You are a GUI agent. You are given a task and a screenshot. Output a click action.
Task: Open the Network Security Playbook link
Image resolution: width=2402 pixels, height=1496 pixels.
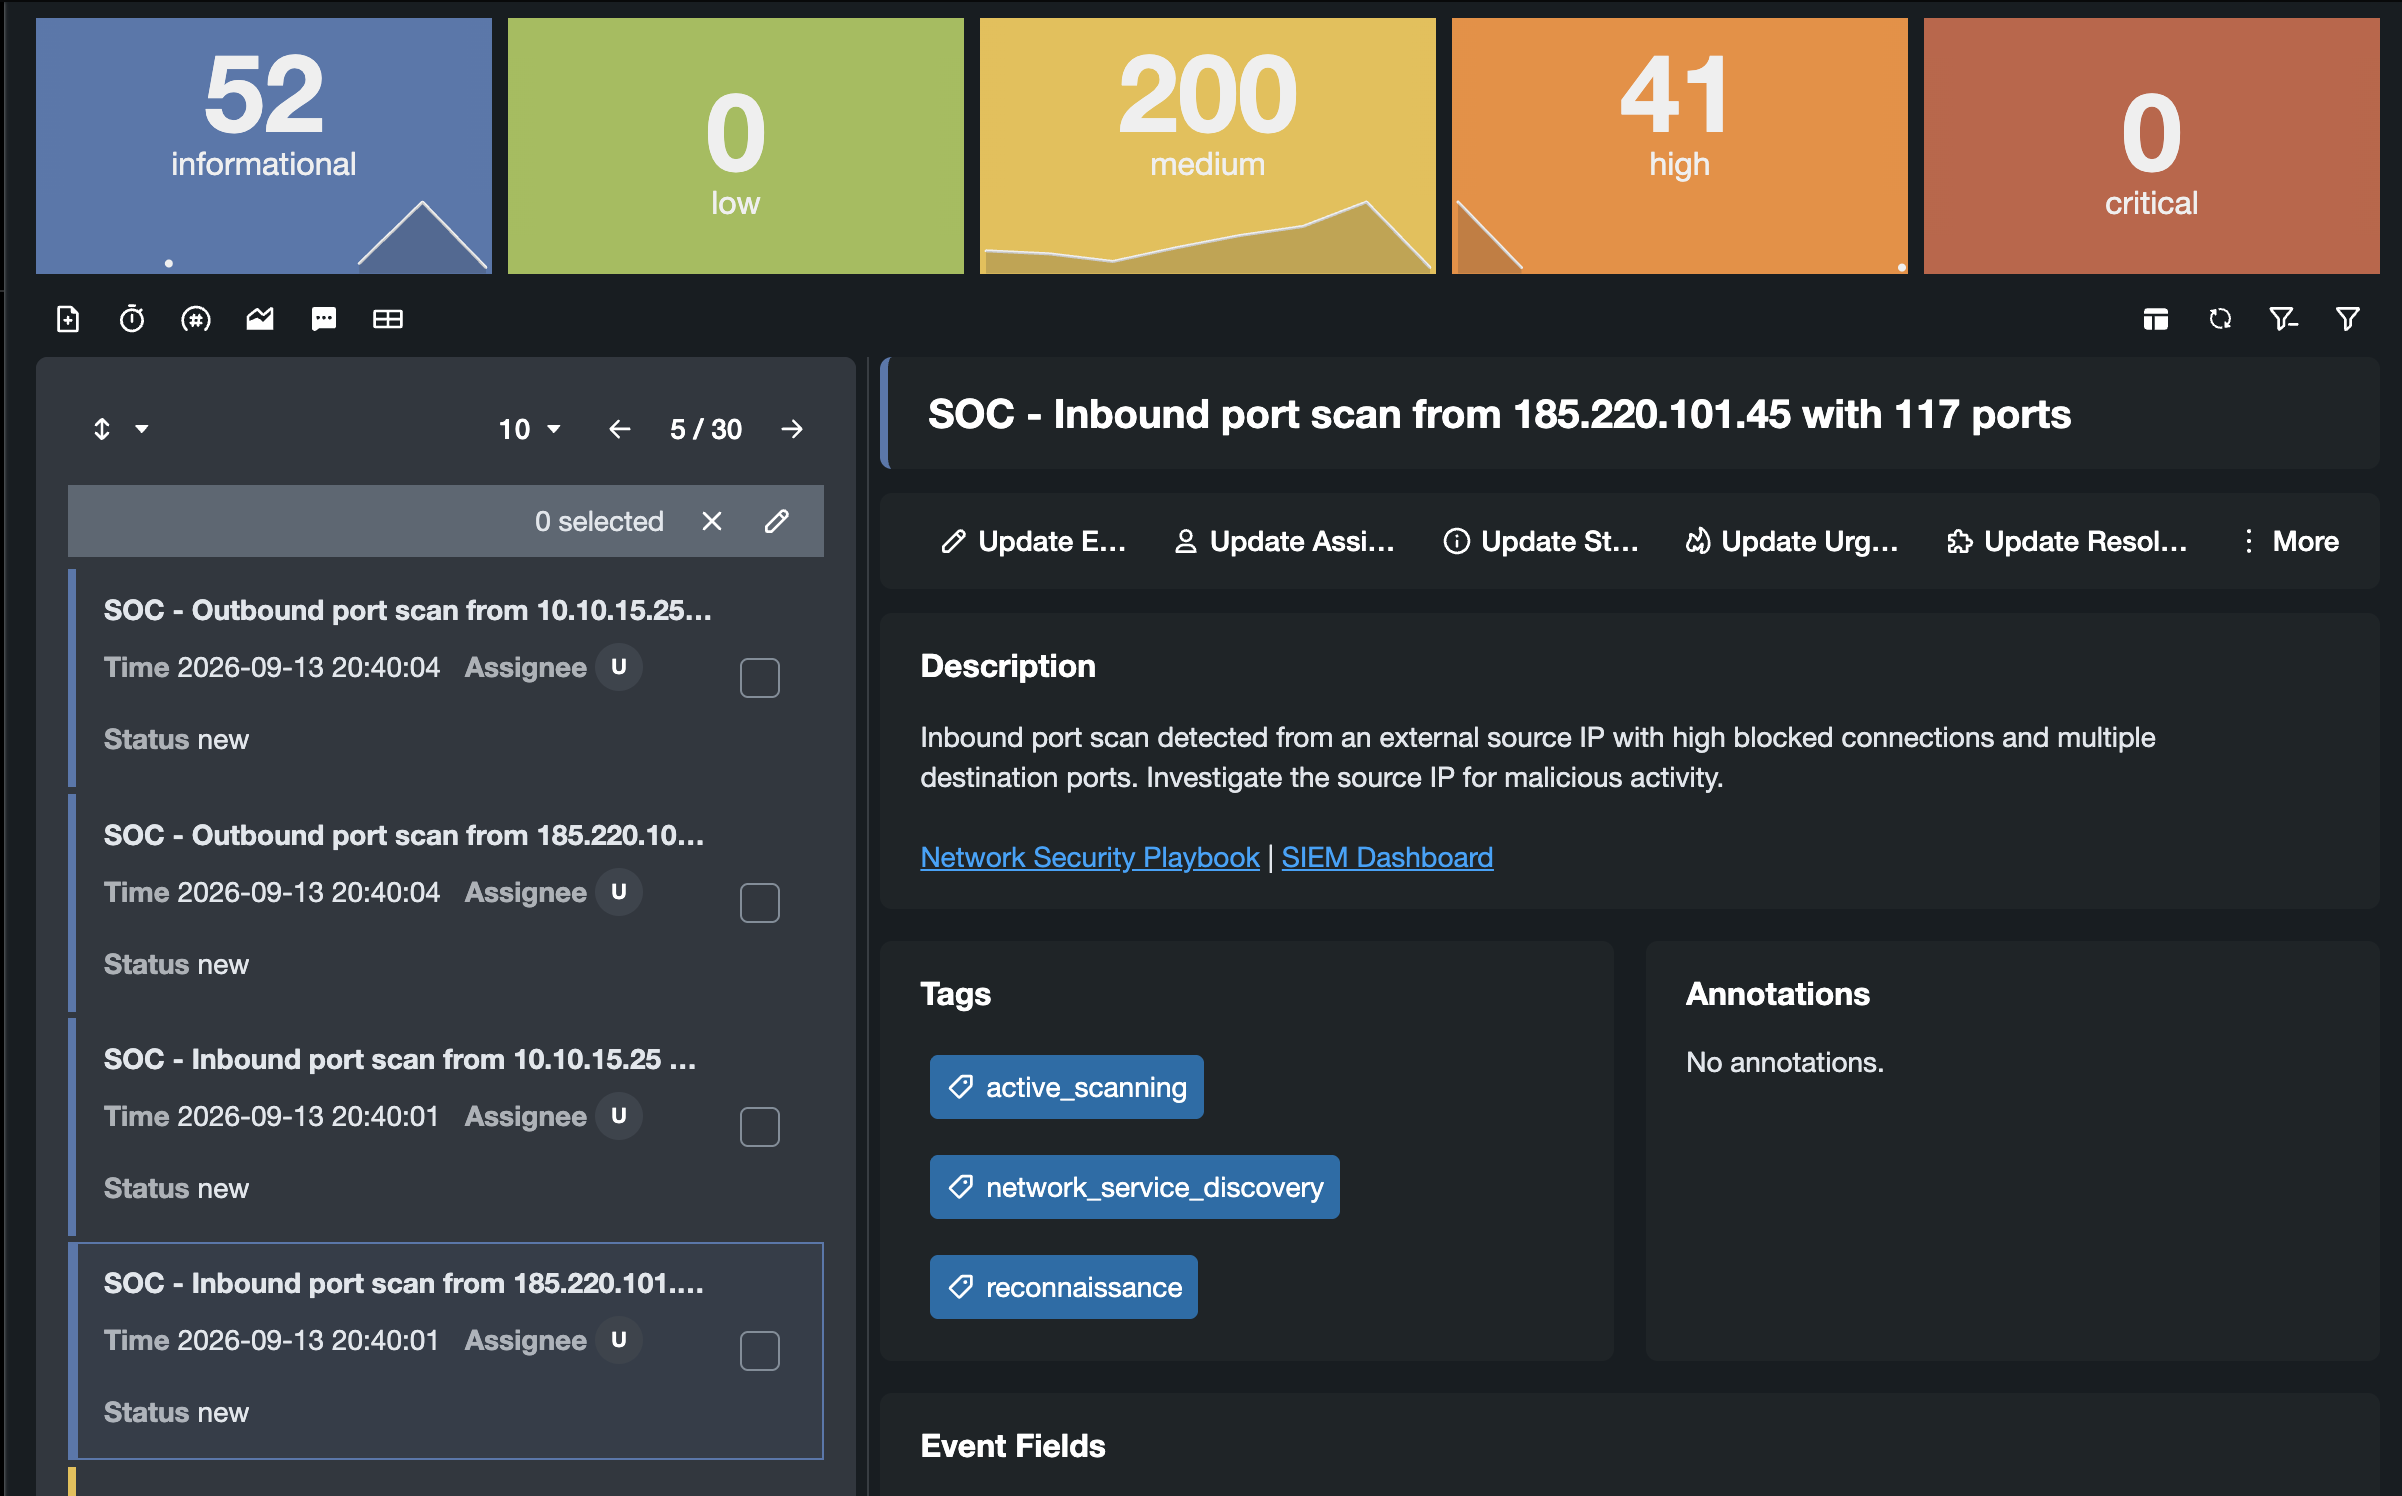[x=1090, y=857]
